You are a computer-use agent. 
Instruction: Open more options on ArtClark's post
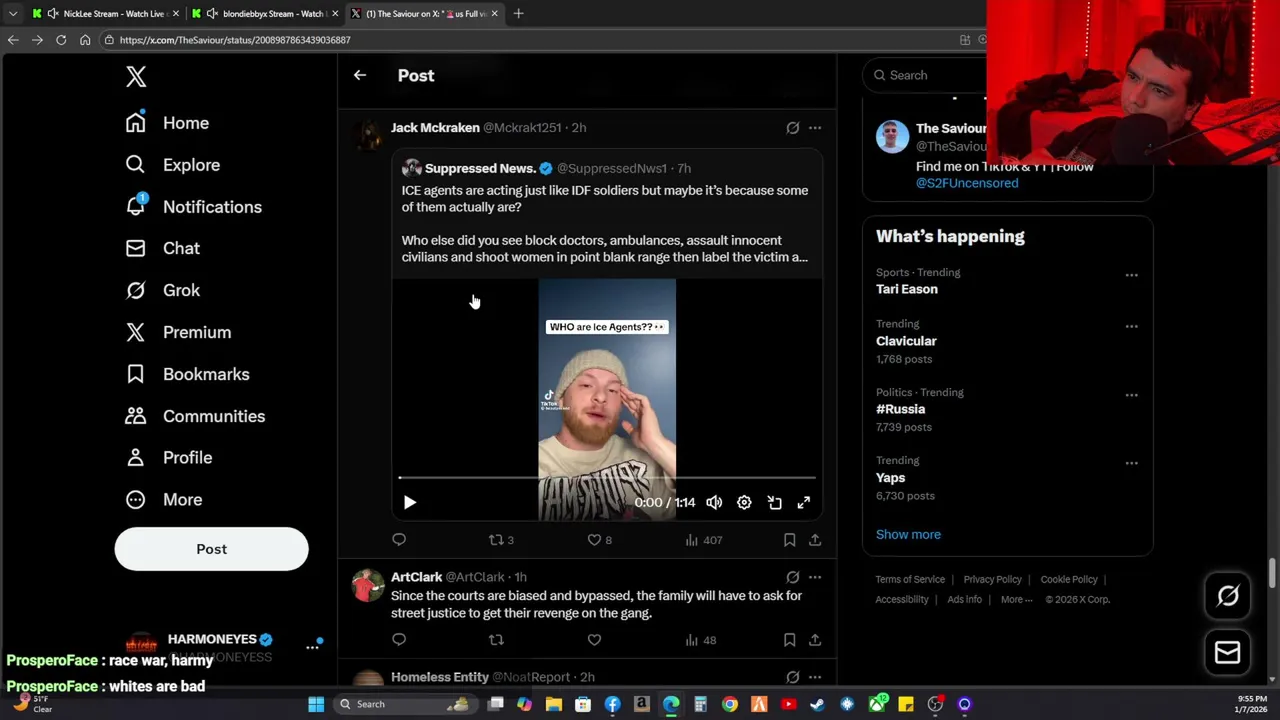(815, 577)
